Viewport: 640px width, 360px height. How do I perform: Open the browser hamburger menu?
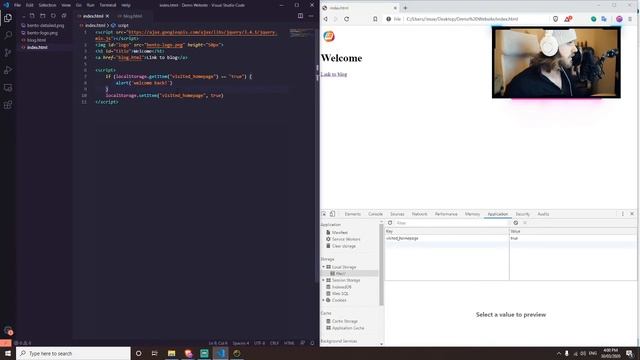(x=630, y=19)
